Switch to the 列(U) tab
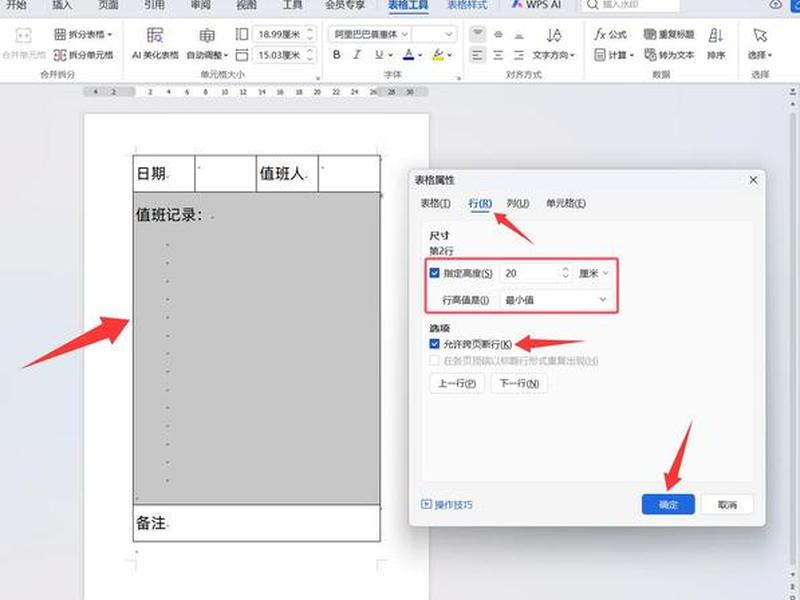The image size is (800, 600). 518,203
